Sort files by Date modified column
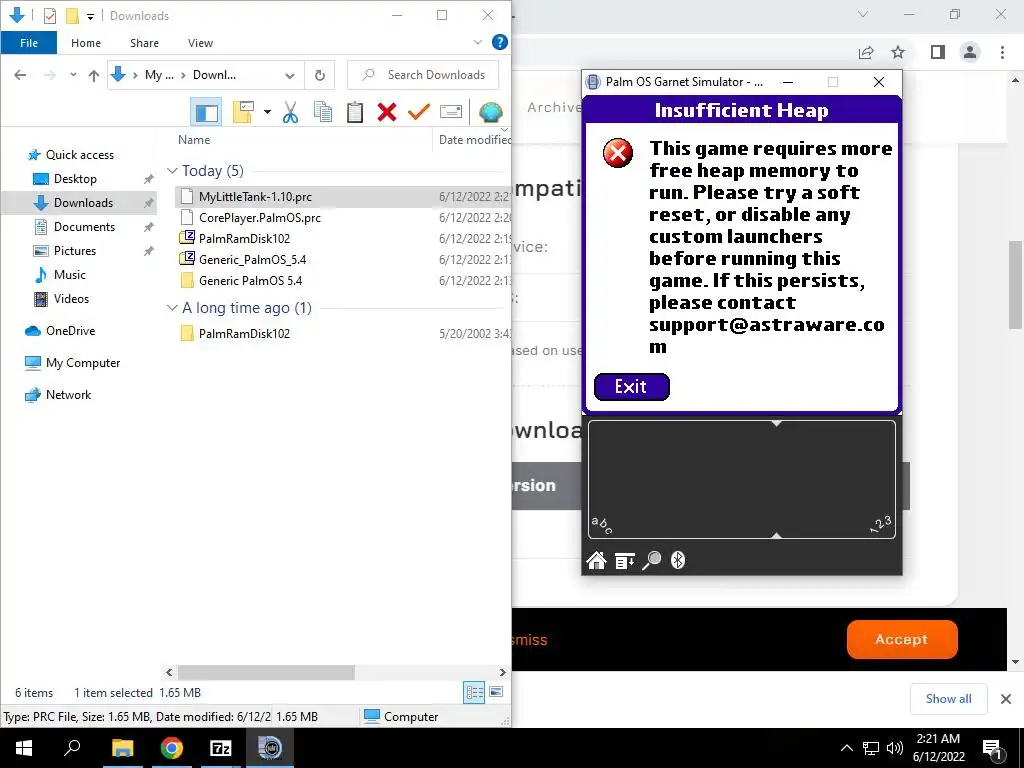This screenshot has height=768, width=1024. pos(474,140)
